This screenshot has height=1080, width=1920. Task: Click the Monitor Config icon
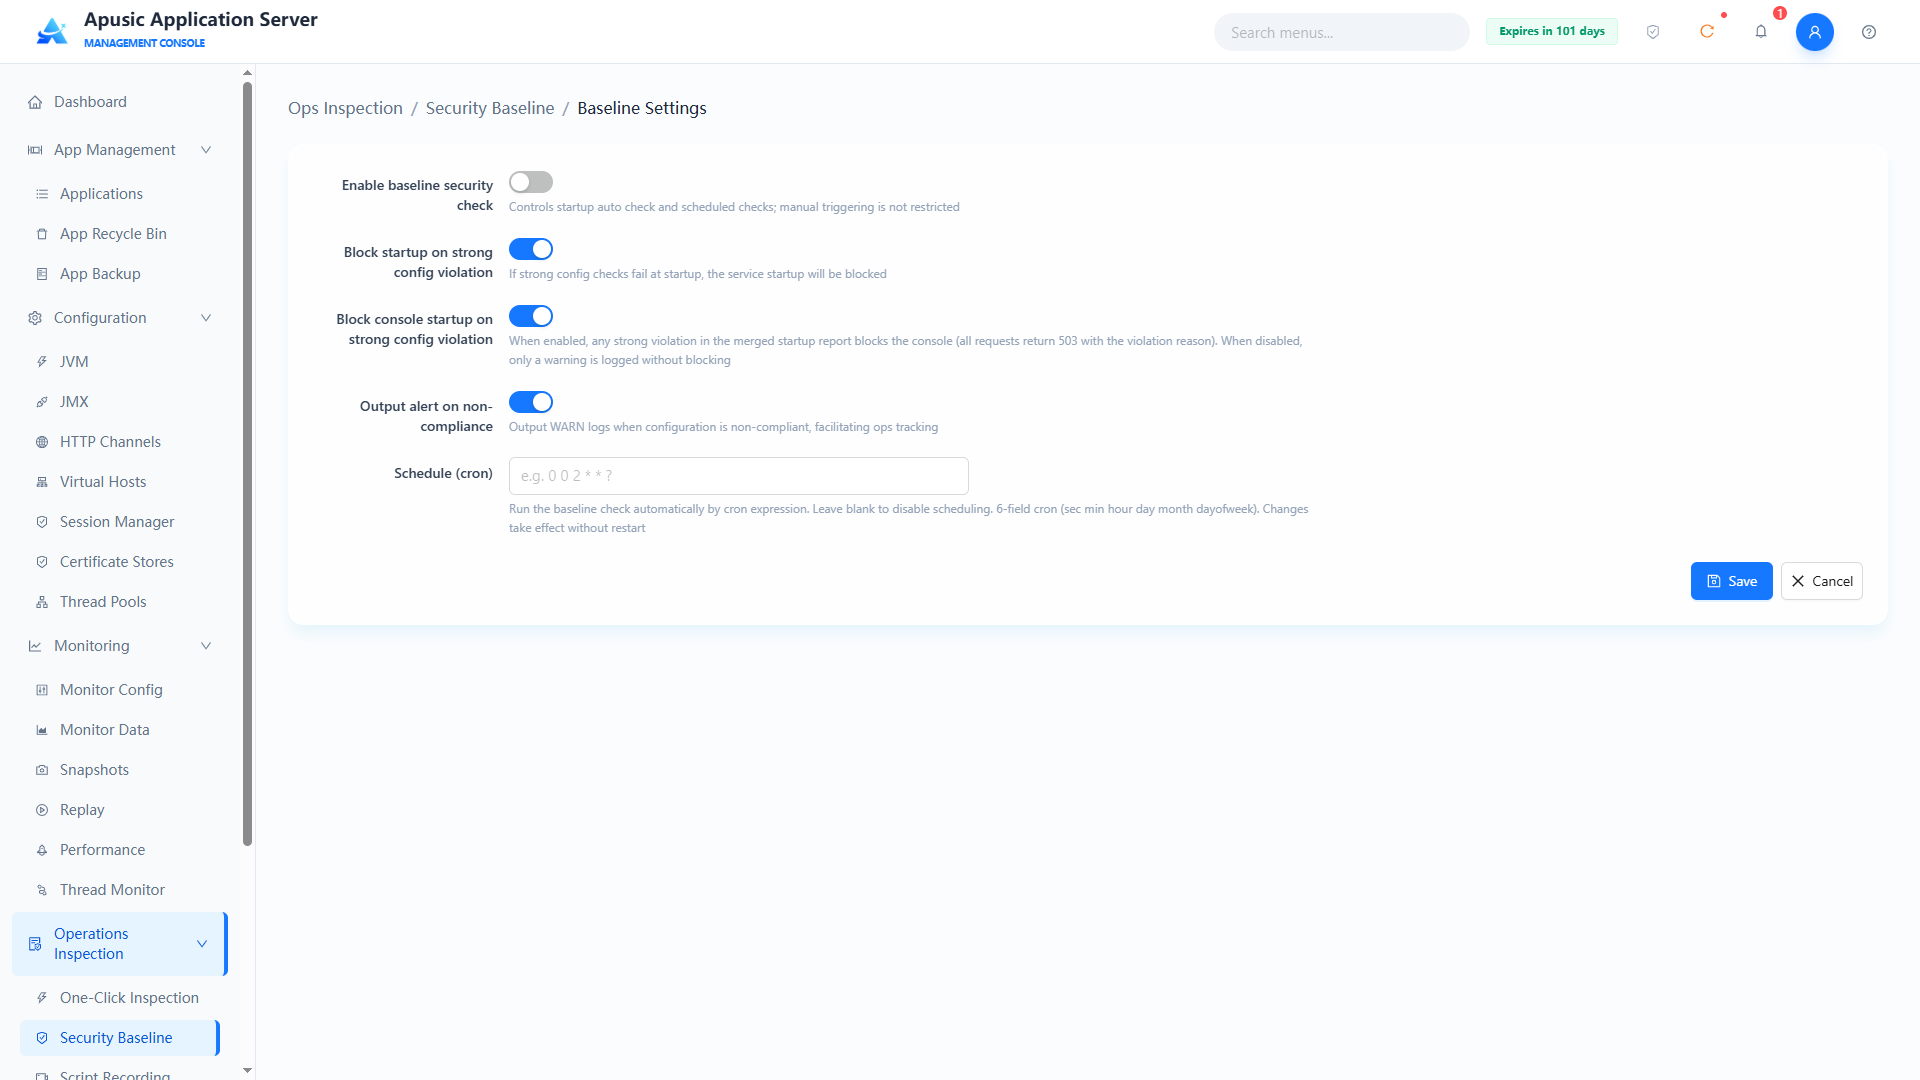tap(42, 690)
